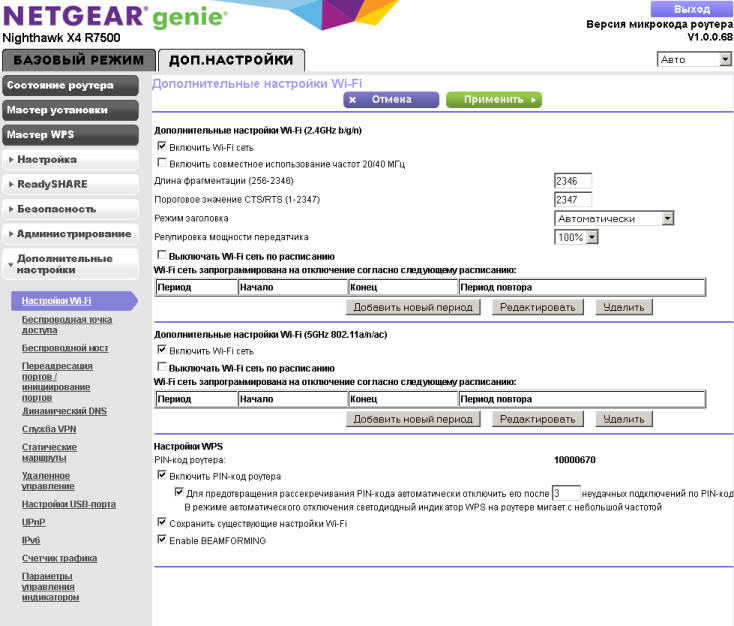Open Счетчик трафика link
This screenshot has height=626, width=734.
tap(59, 558)
